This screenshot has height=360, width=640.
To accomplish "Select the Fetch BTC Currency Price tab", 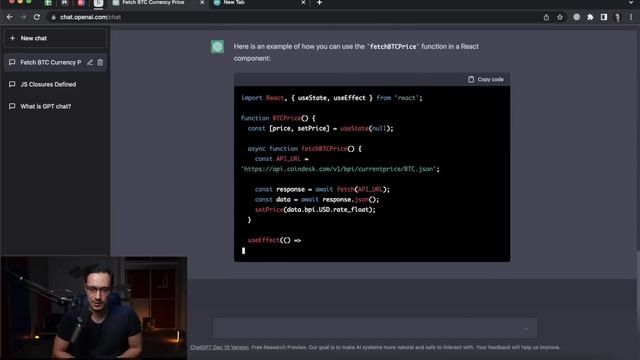I will click(x=158, y=3).
